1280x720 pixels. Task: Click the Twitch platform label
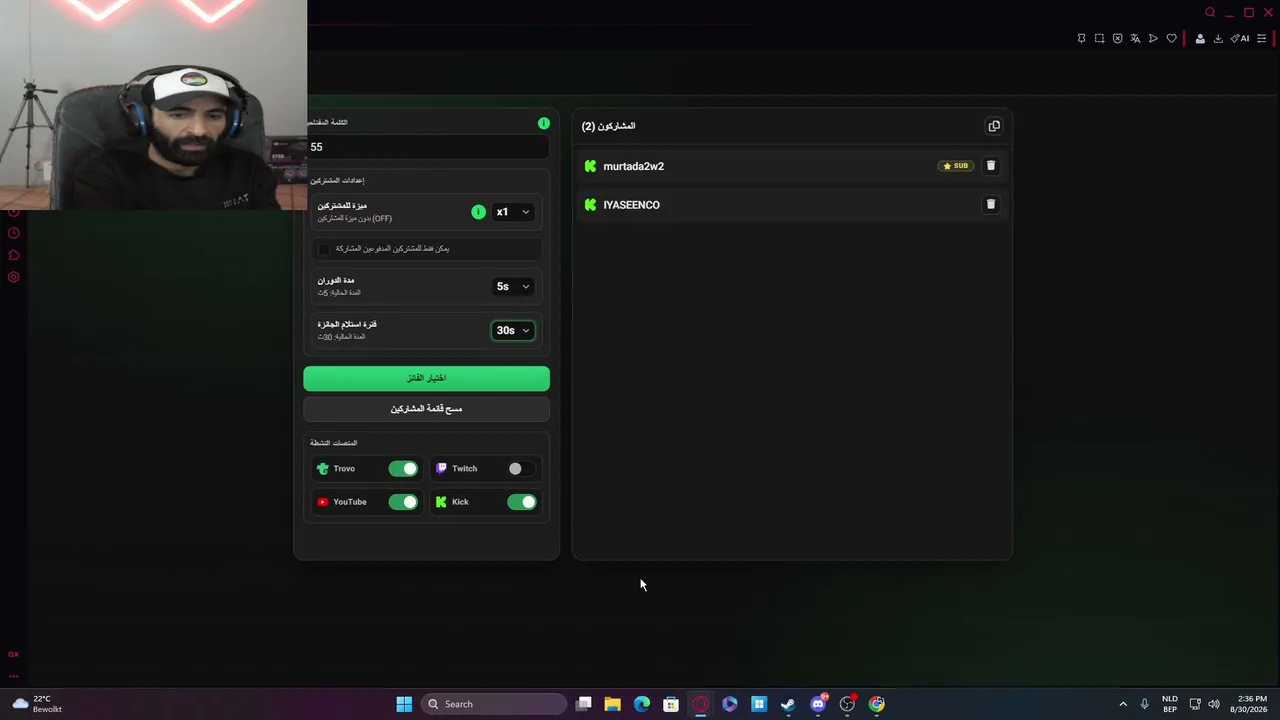coord(464,468)
